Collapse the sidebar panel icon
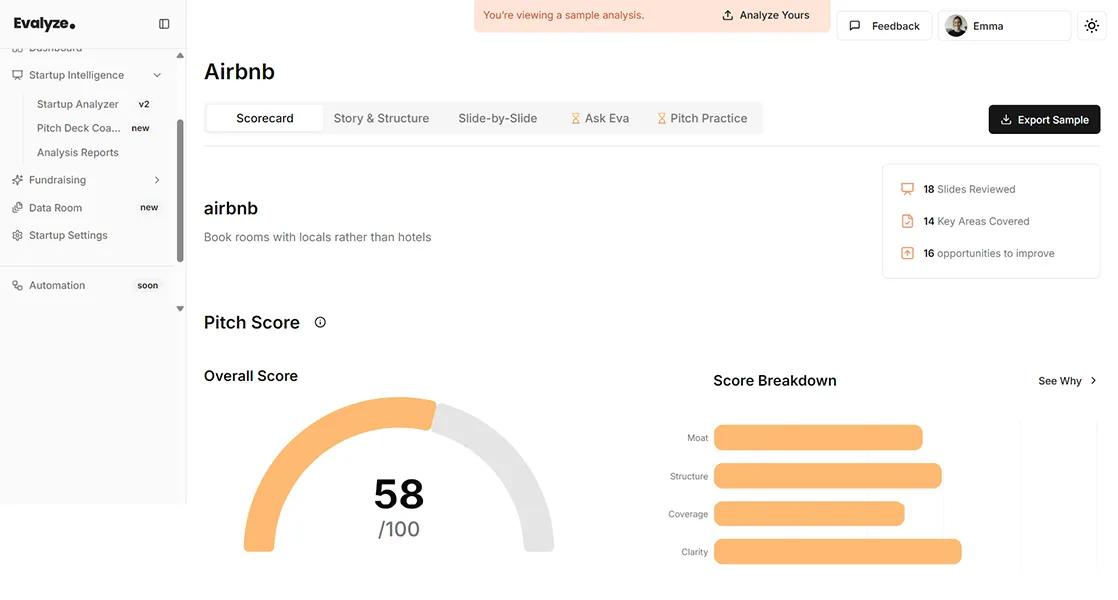1118x600 pixels. [x=164, y=24]
